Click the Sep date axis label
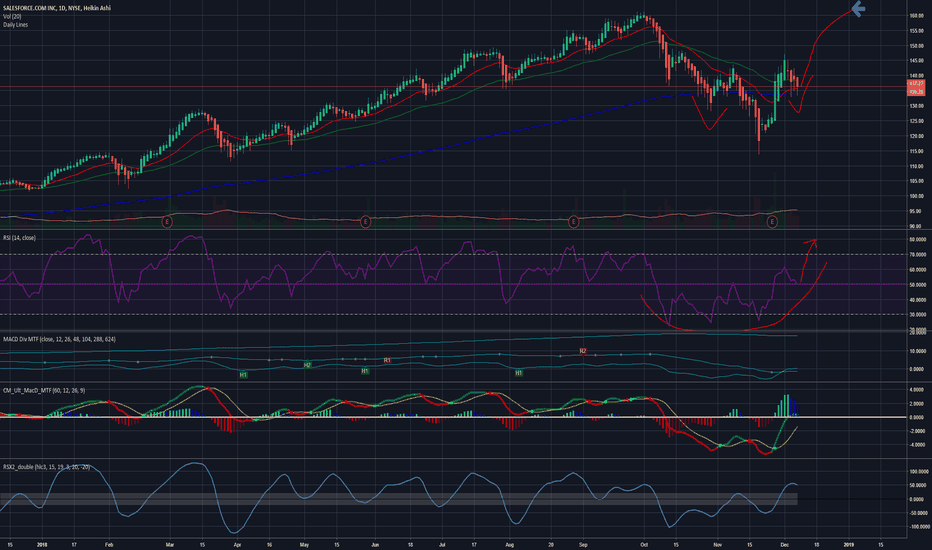Viewport: 932px width, 550px height. point(583,544)
